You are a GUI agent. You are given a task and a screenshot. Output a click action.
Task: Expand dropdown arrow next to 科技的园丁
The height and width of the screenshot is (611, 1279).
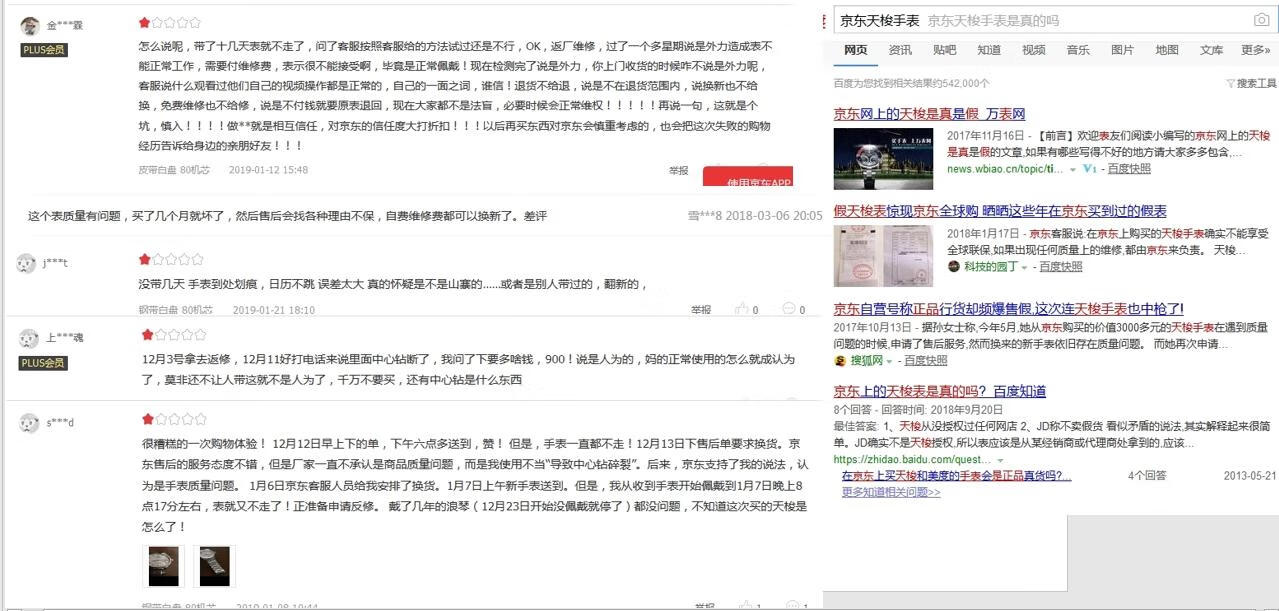click(x=1024, y=268)
